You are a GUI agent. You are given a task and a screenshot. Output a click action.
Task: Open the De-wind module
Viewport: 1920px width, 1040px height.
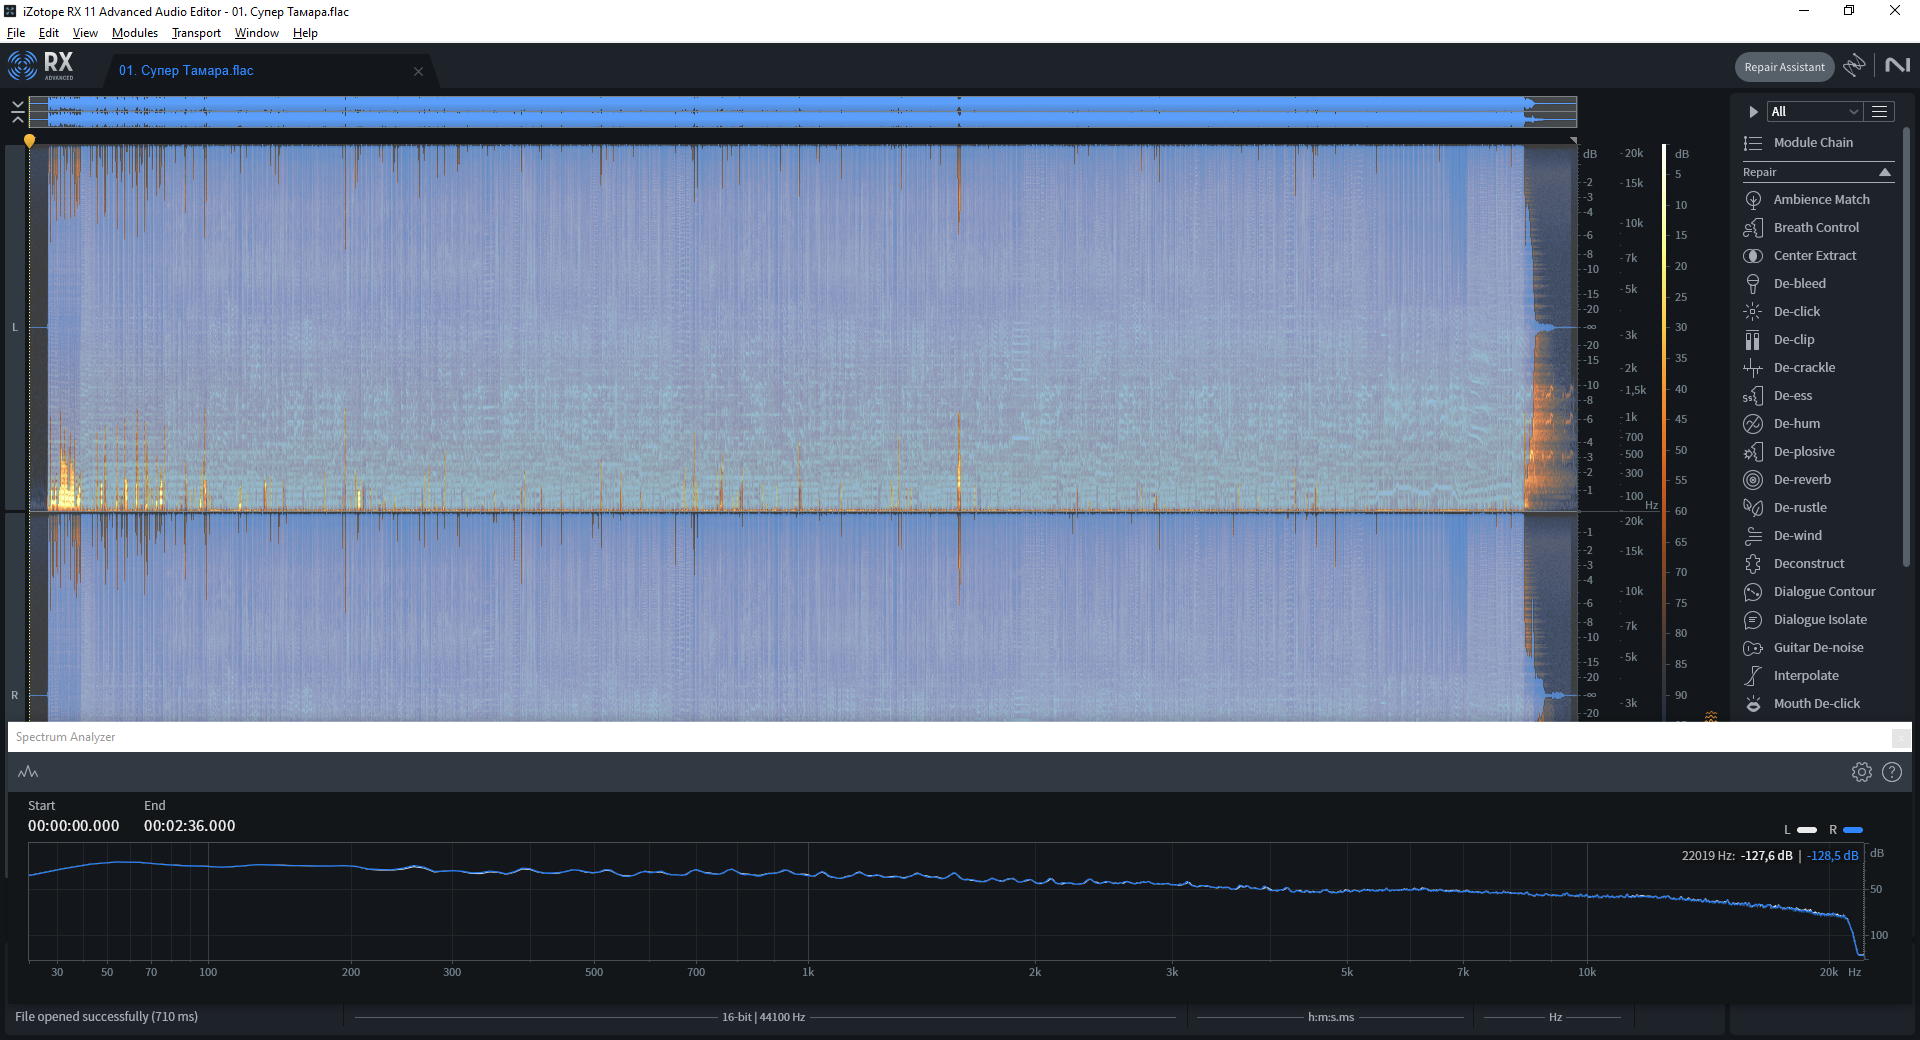1797,536
